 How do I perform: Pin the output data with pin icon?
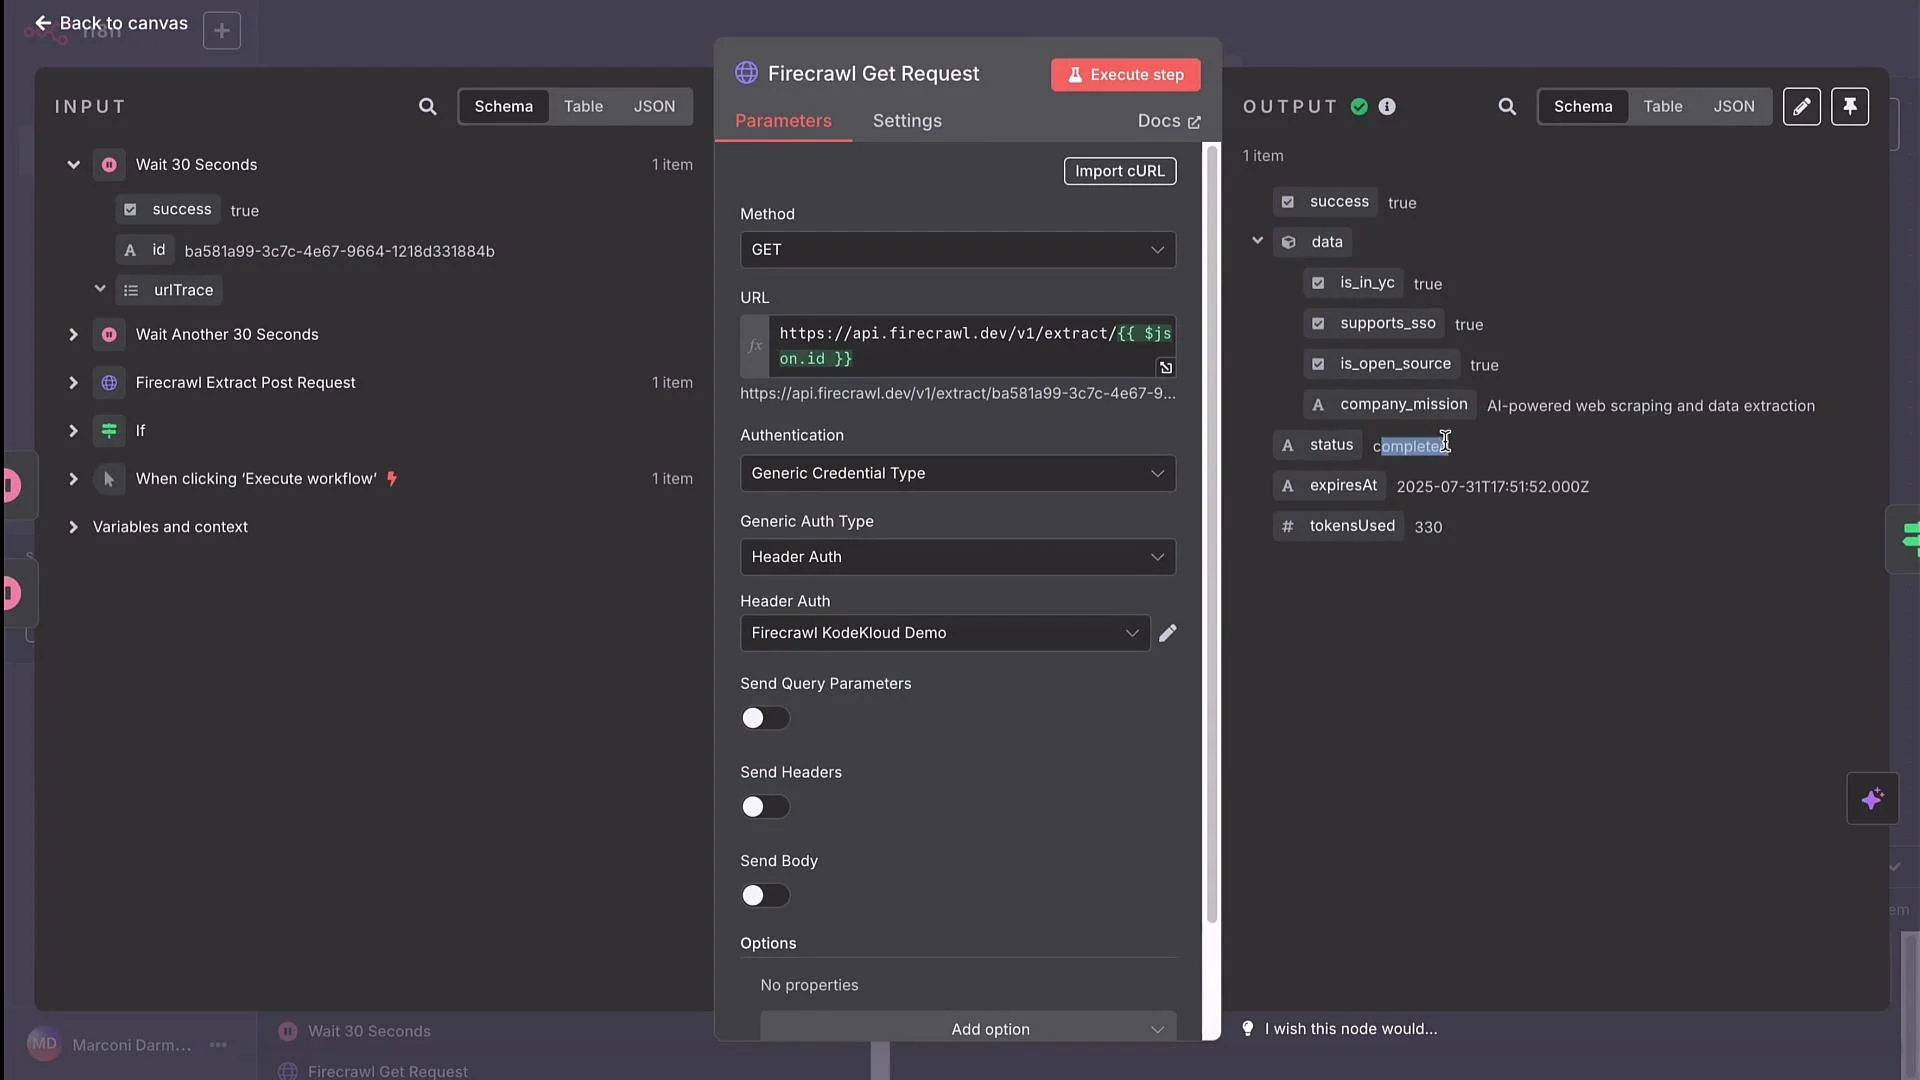[x=1850, y=106]
